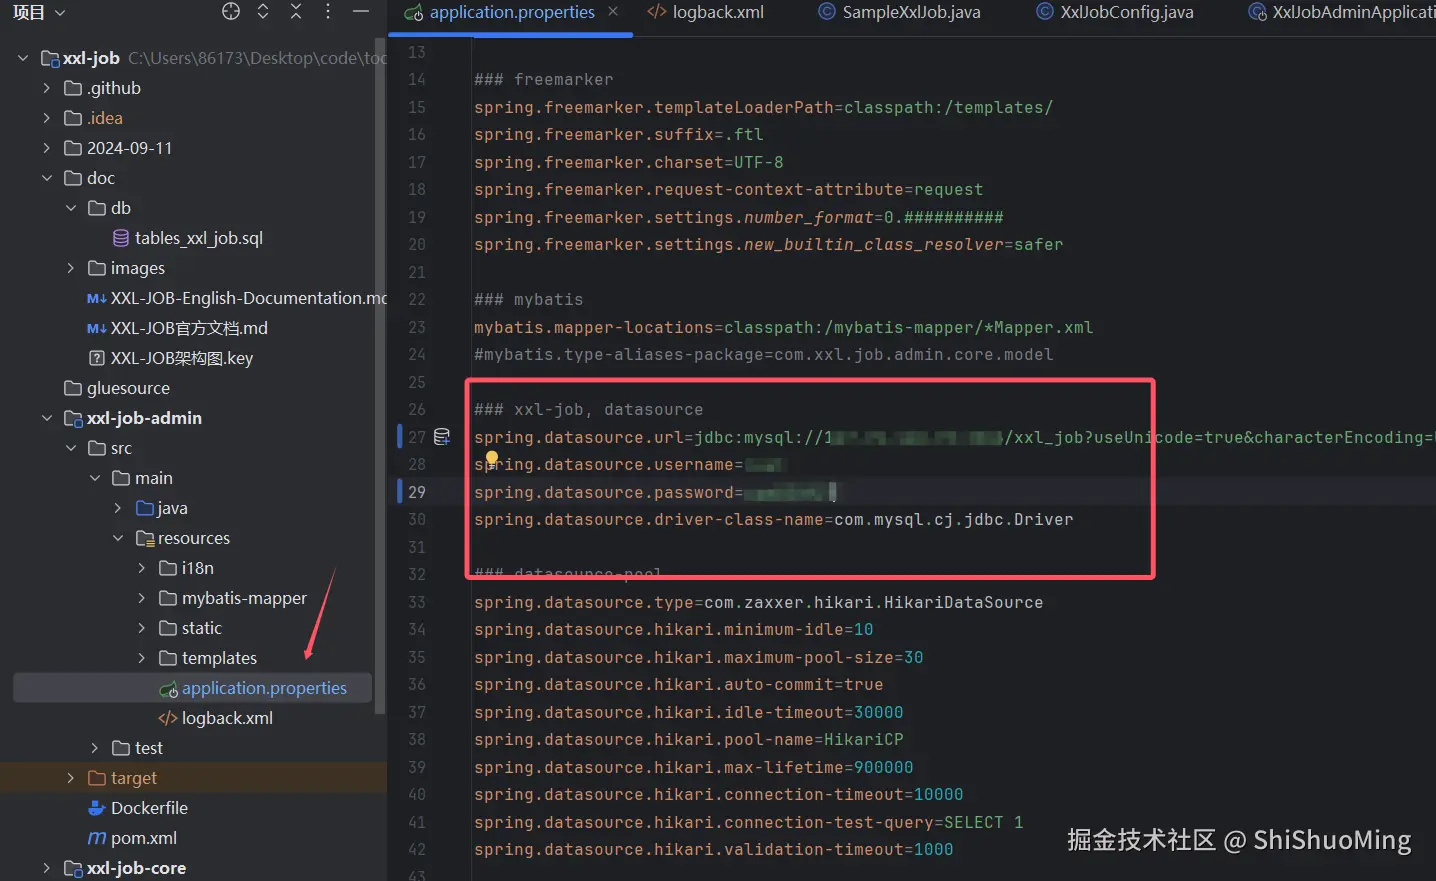1436x881 pixels.
Task: Switch to the XxlJobAdminApplication editor tab
Action: click(x=1340, y=12)
